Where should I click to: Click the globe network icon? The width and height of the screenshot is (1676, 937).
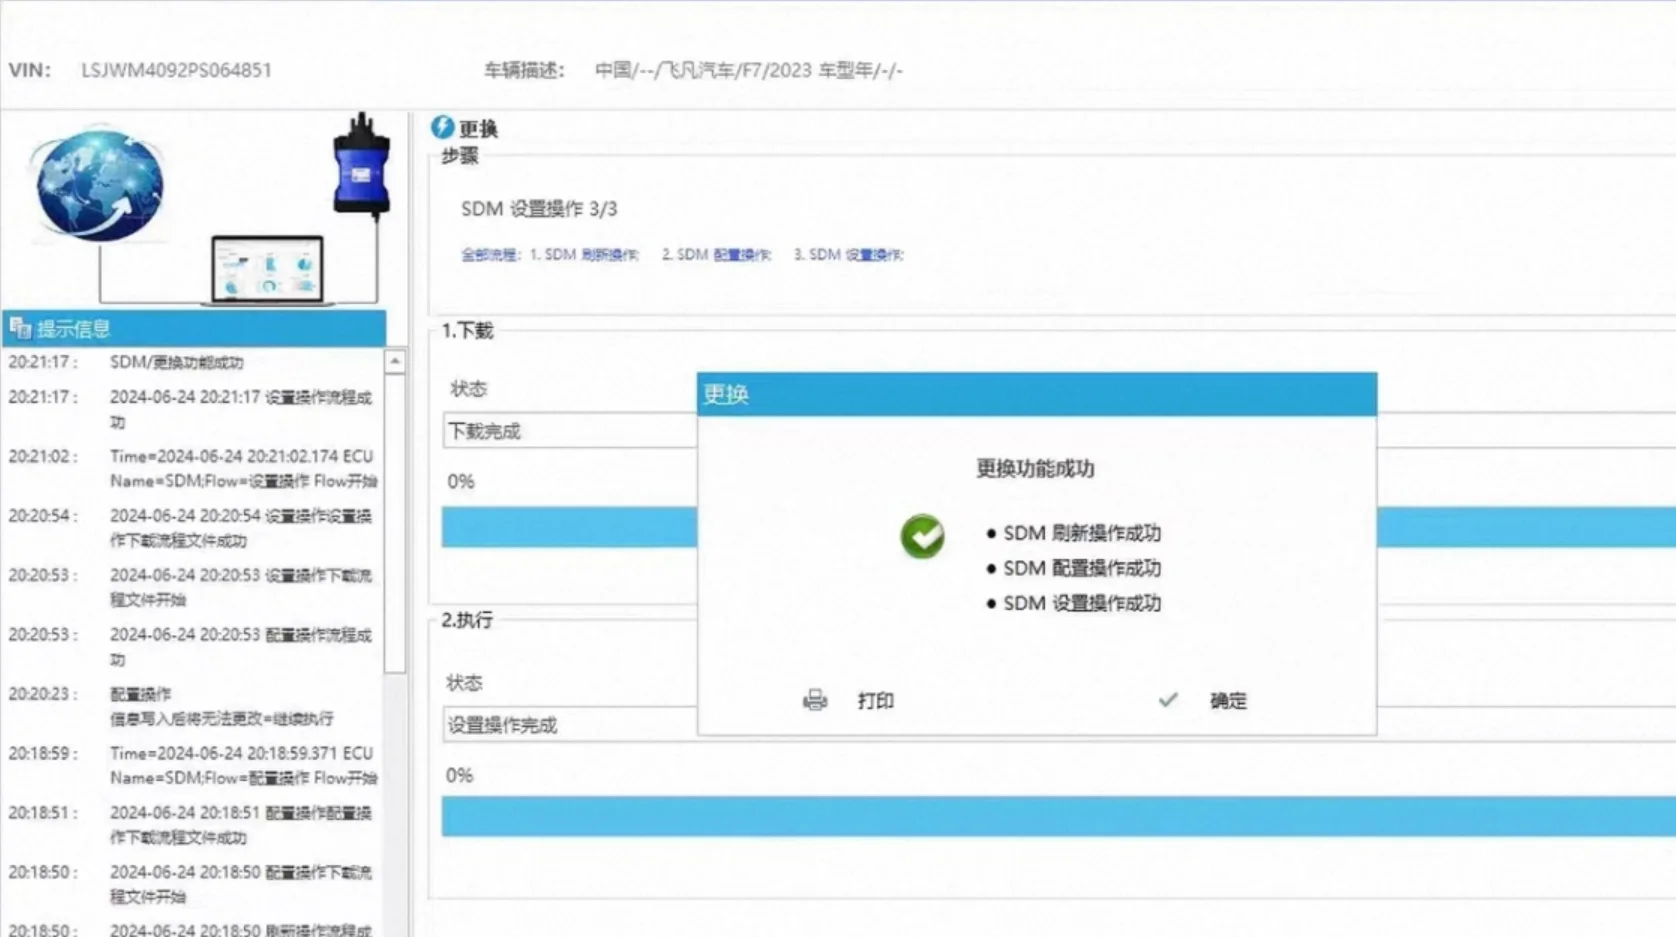coord(99,185)
